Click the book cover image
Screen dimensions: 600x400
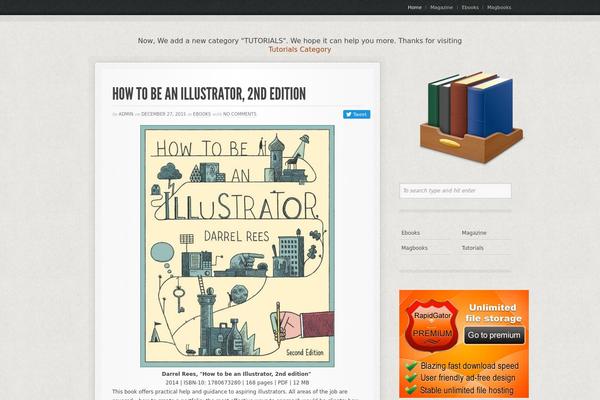click(x=237, y=246)
